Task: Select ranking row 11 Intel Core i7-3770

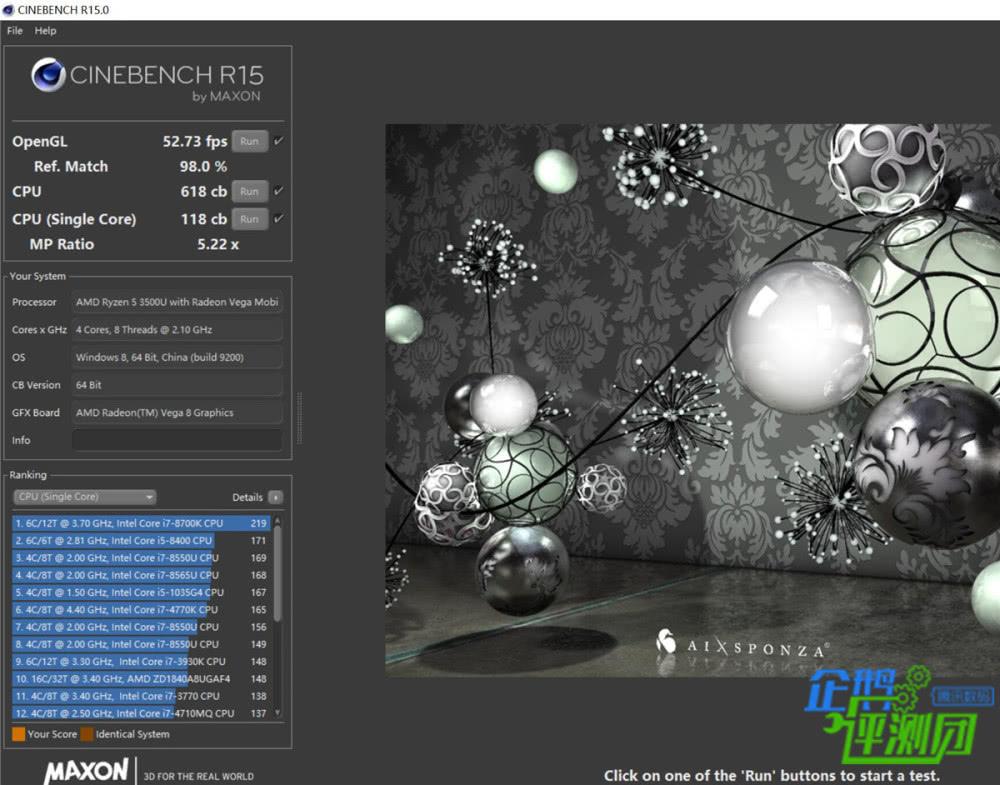Action: pyautogui.click(x=141, y=696)
